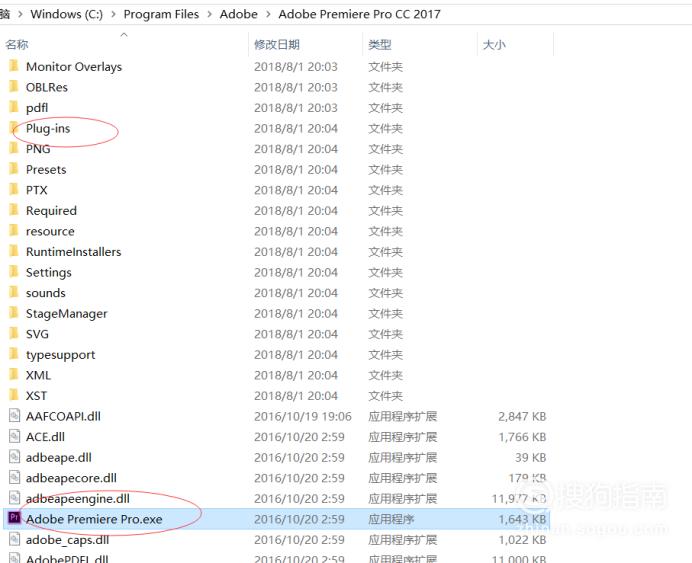Select the adbeapeengine.dll file name

(x=78, y=499)
